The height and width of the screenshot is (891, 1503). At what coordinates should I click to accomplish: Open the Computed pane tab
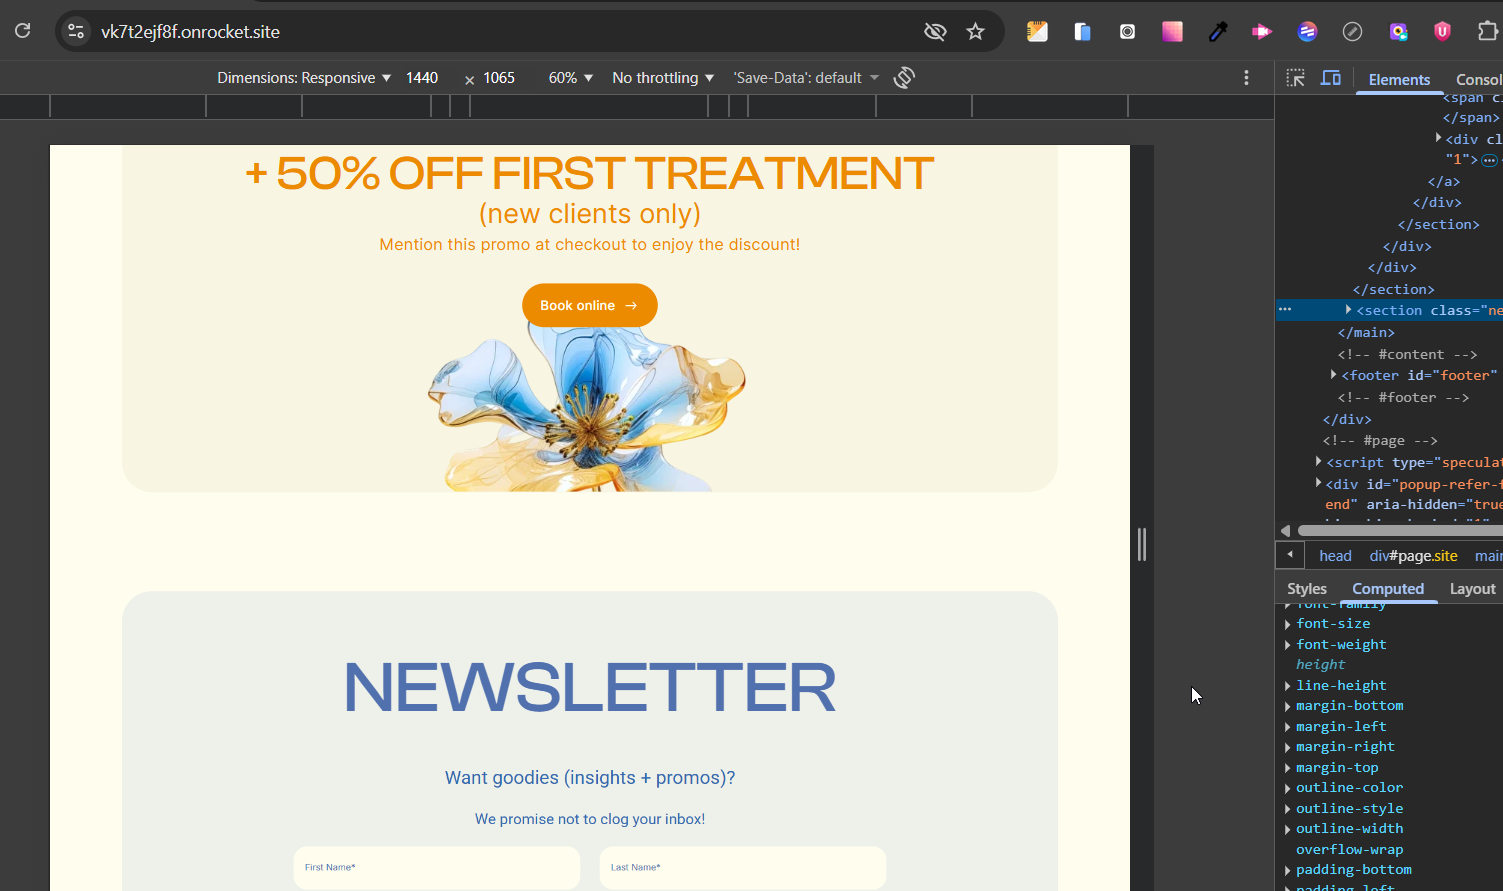(x=1388, y=589)
